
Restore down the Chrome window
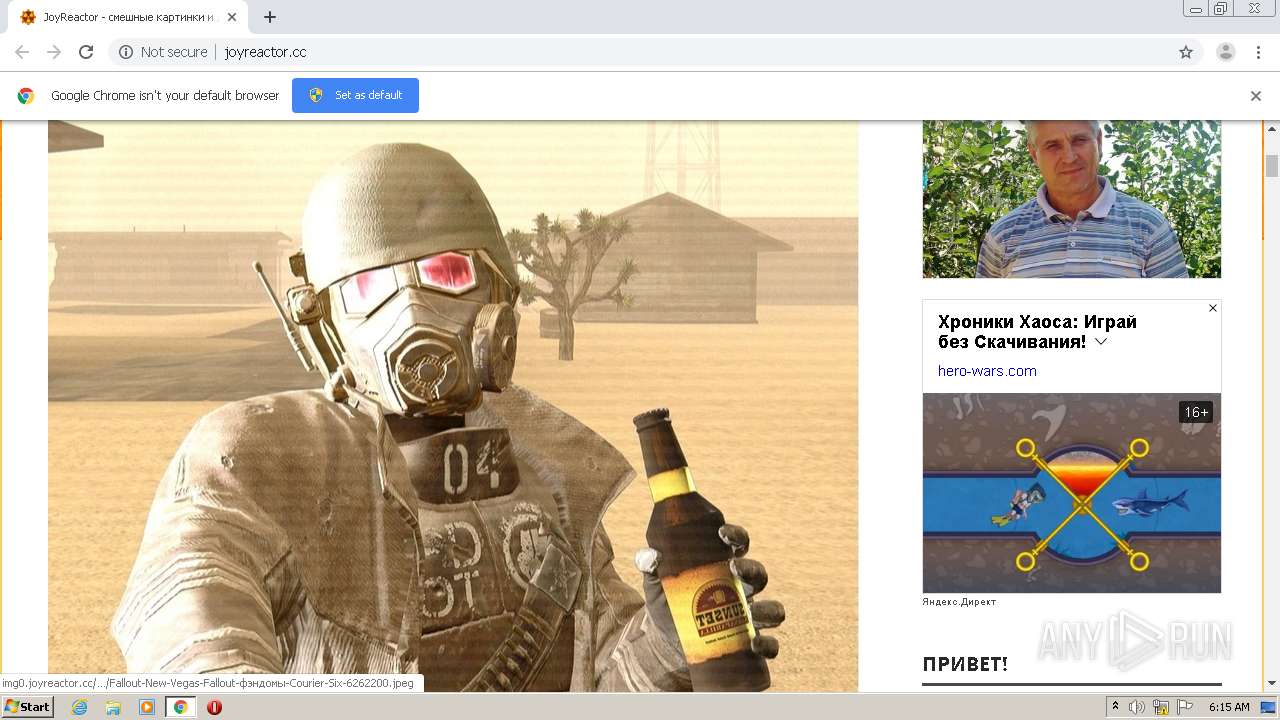click(x=1221, y=9)
